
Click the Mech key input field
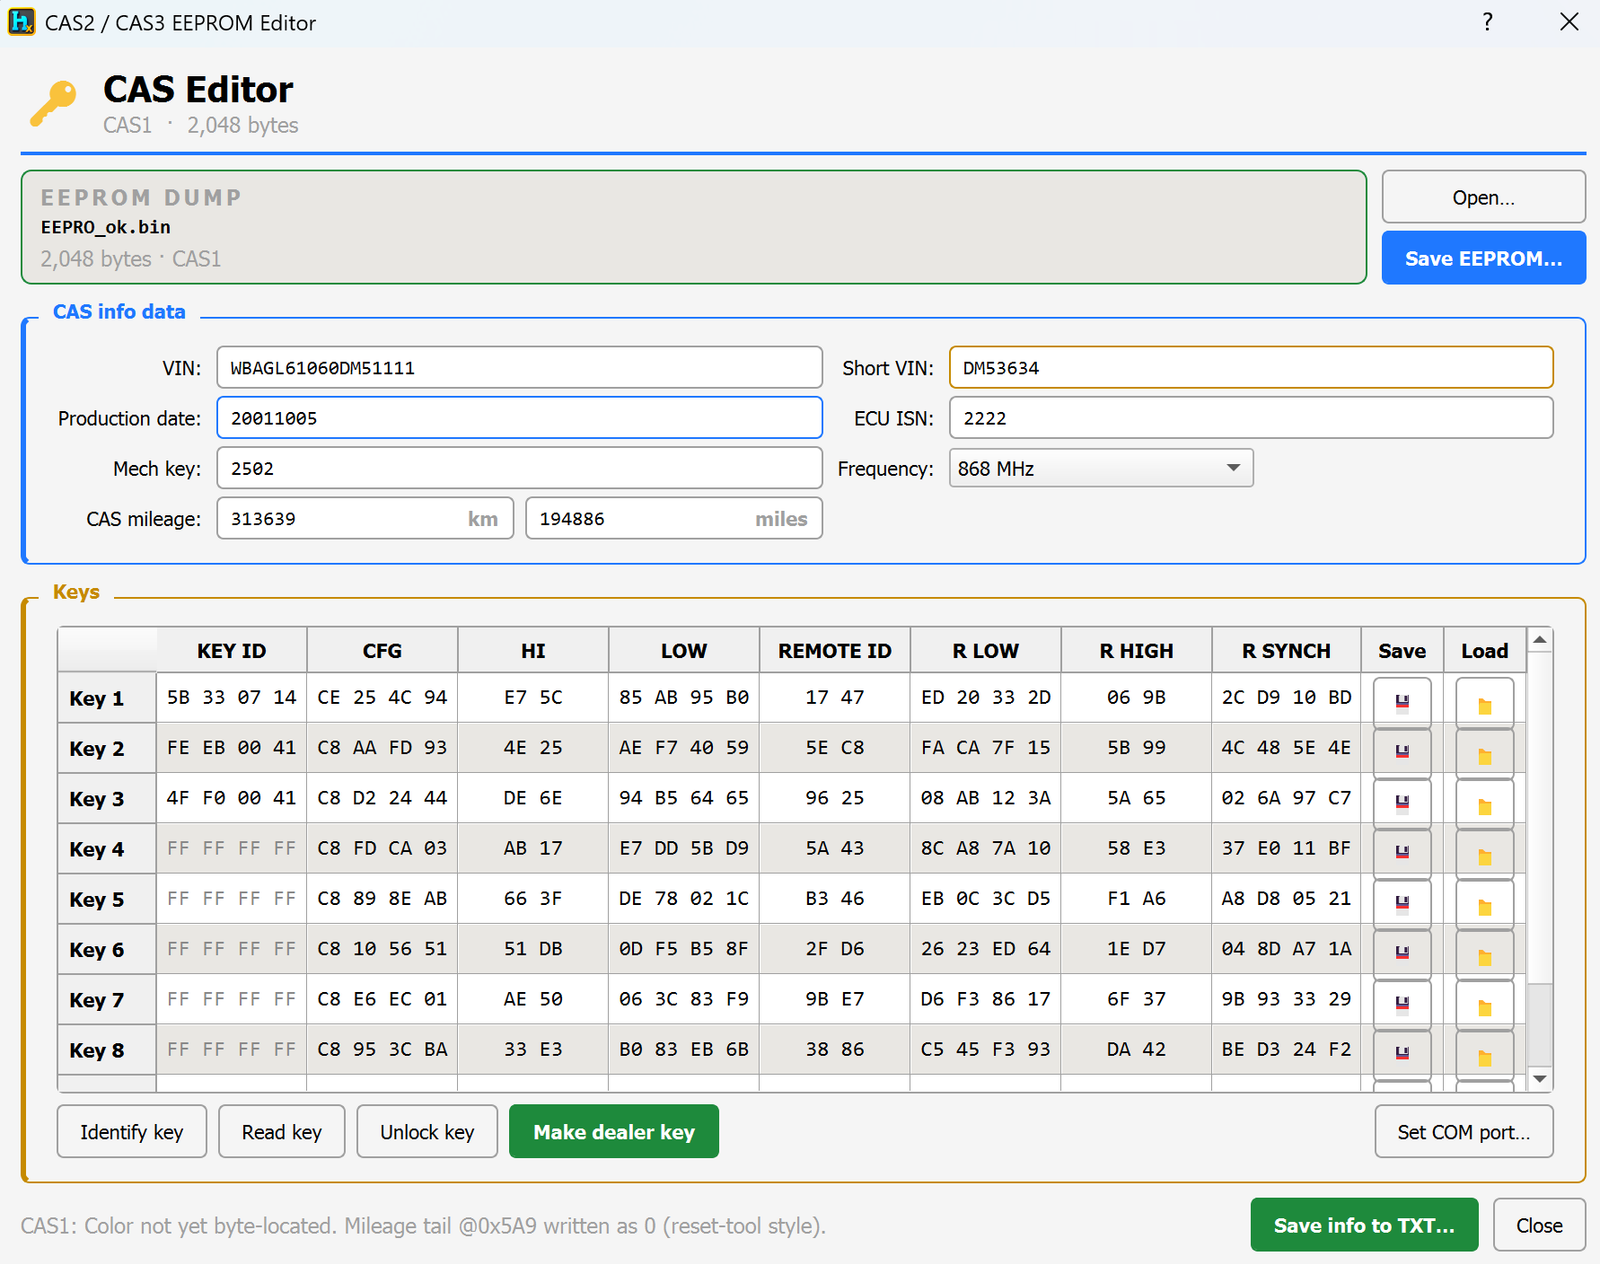(520, 468)
